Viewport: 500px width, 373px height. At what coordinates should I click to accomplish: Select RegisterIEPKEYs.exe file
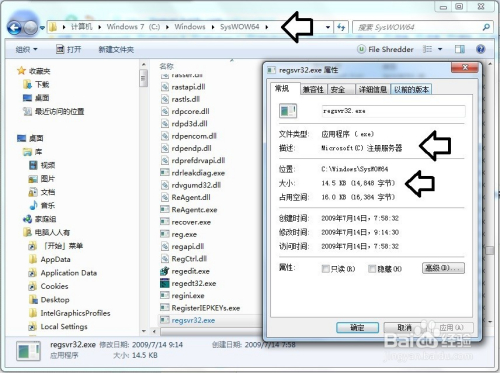pos(200,308)
